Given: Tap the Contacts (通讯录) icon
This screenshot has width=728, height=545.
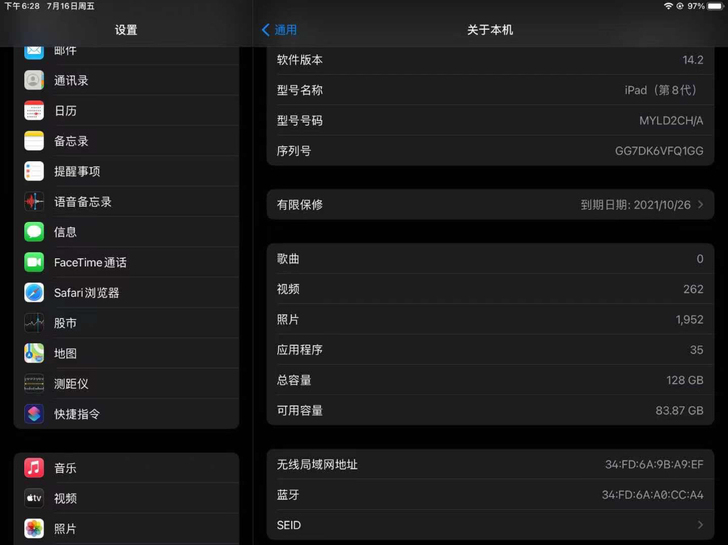Looking at the screenshot, I should [34, 80].
